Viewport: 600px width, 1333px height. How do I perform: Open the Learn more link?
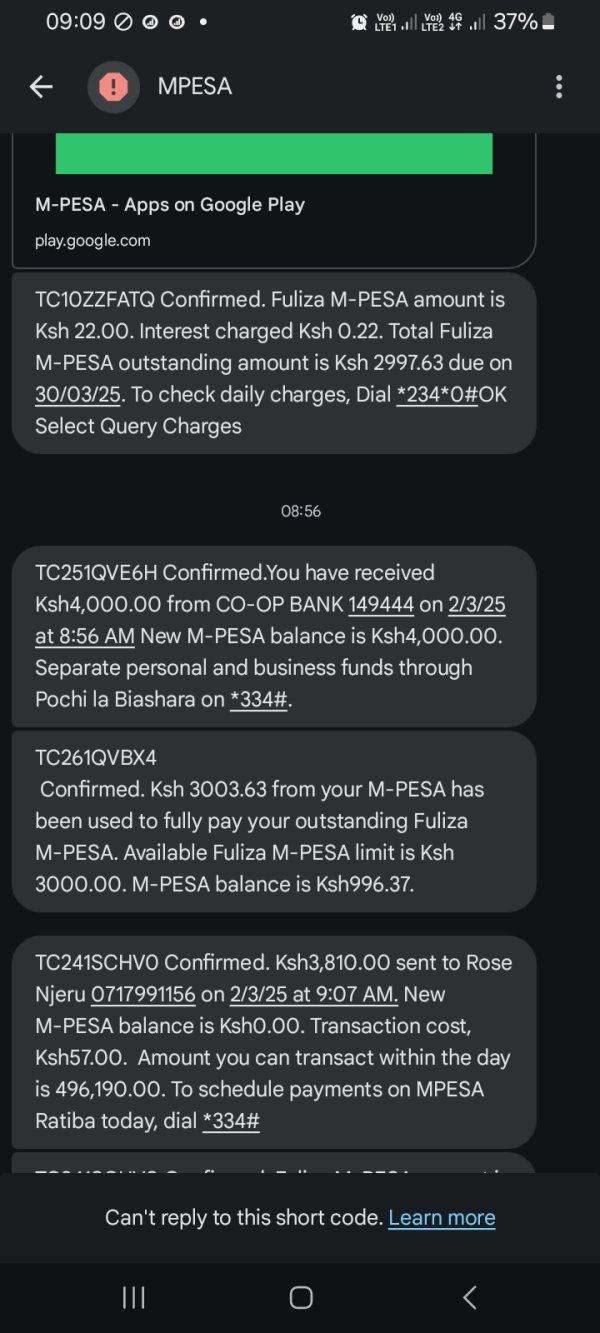click(441, 1217)
